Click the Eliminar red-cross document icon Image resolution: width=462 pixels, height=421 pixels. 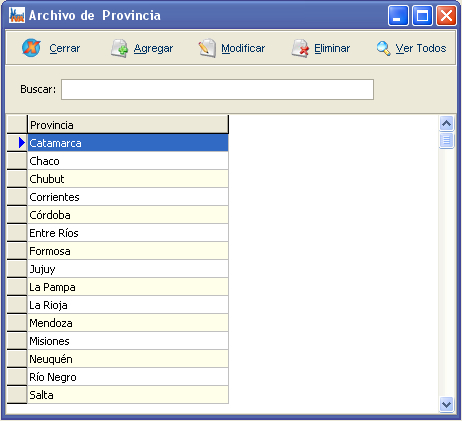(x=300, y=49)
